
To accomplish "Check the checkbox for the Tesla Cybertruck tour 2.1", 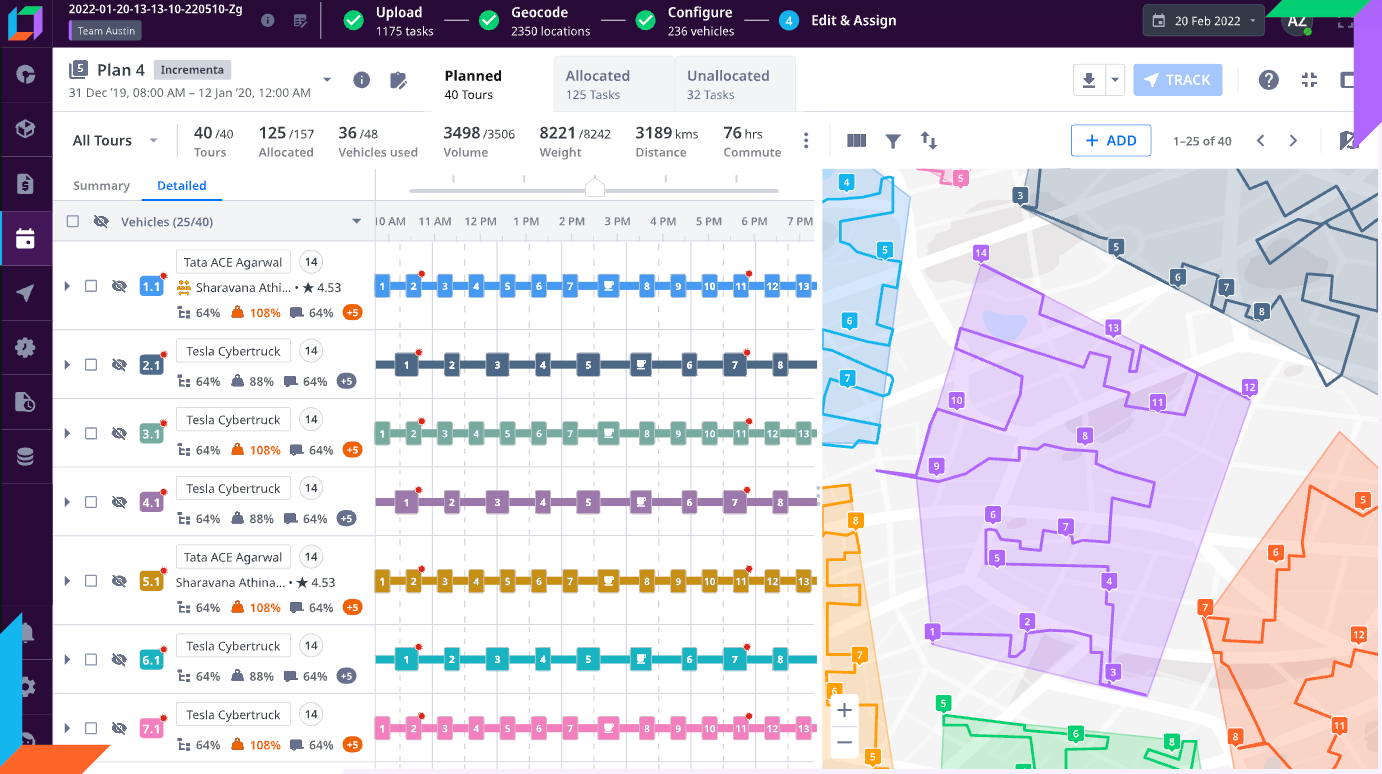I will 91,365.
